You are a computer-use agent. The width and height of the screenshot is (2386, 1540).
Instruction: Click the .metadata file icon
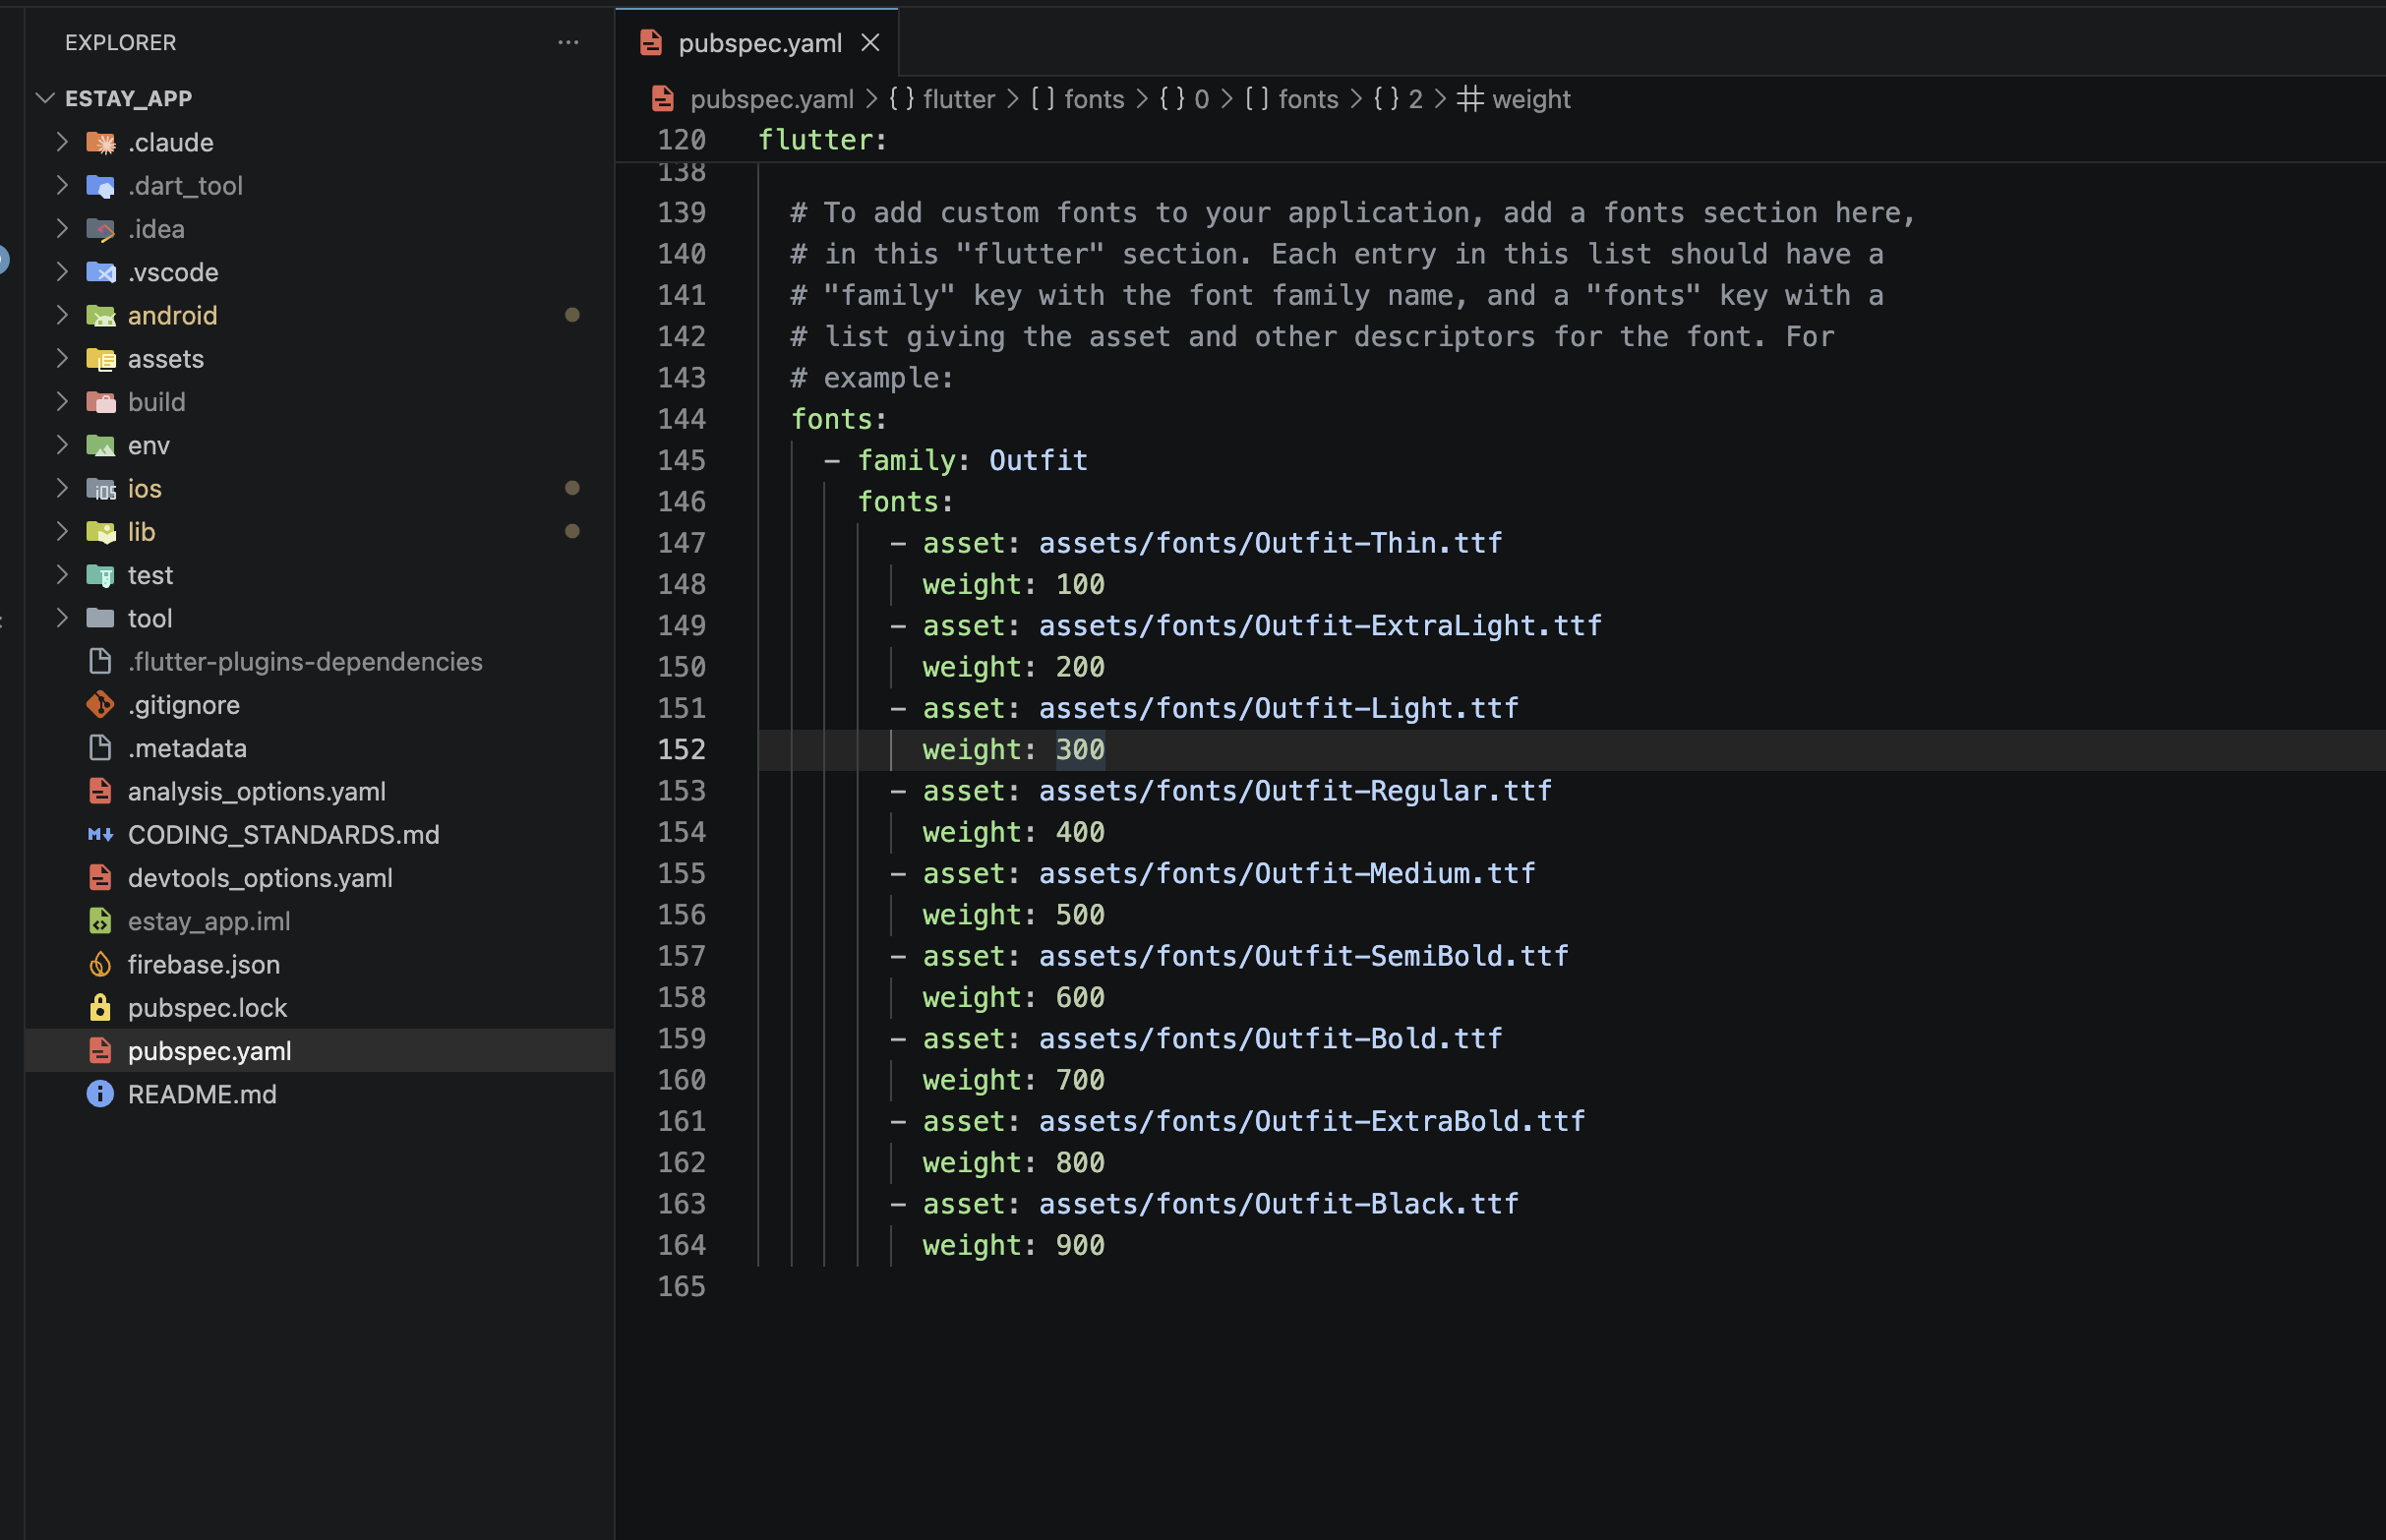click(100, 748)
